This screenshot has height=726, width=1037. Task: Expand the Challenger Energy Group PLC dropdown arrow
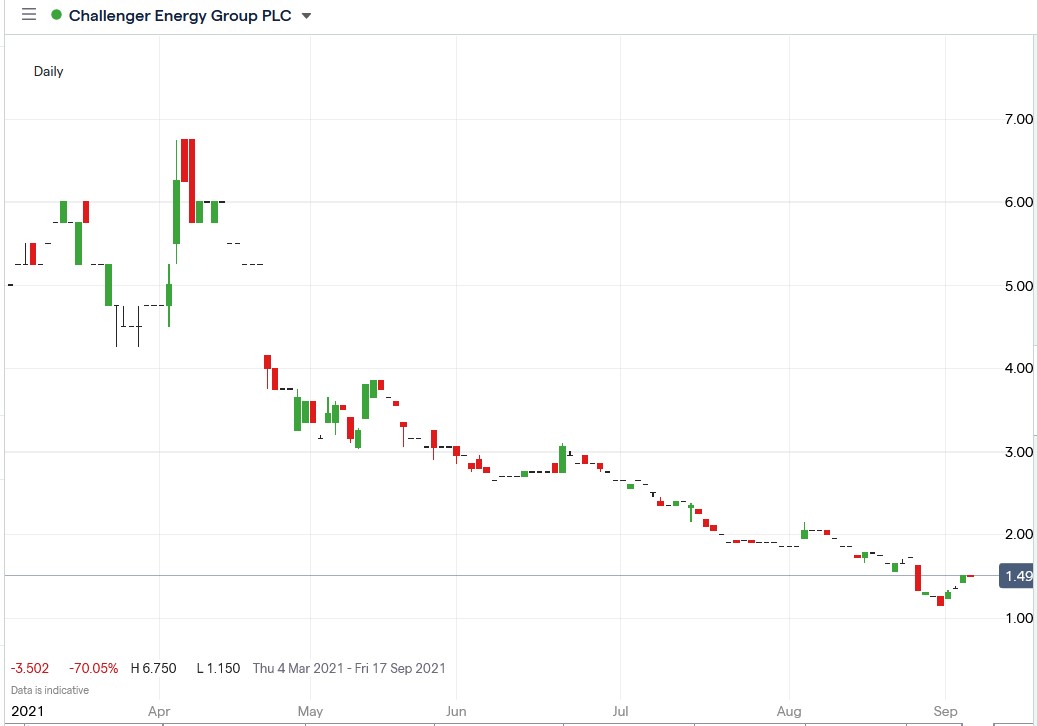tap(306, 16)
